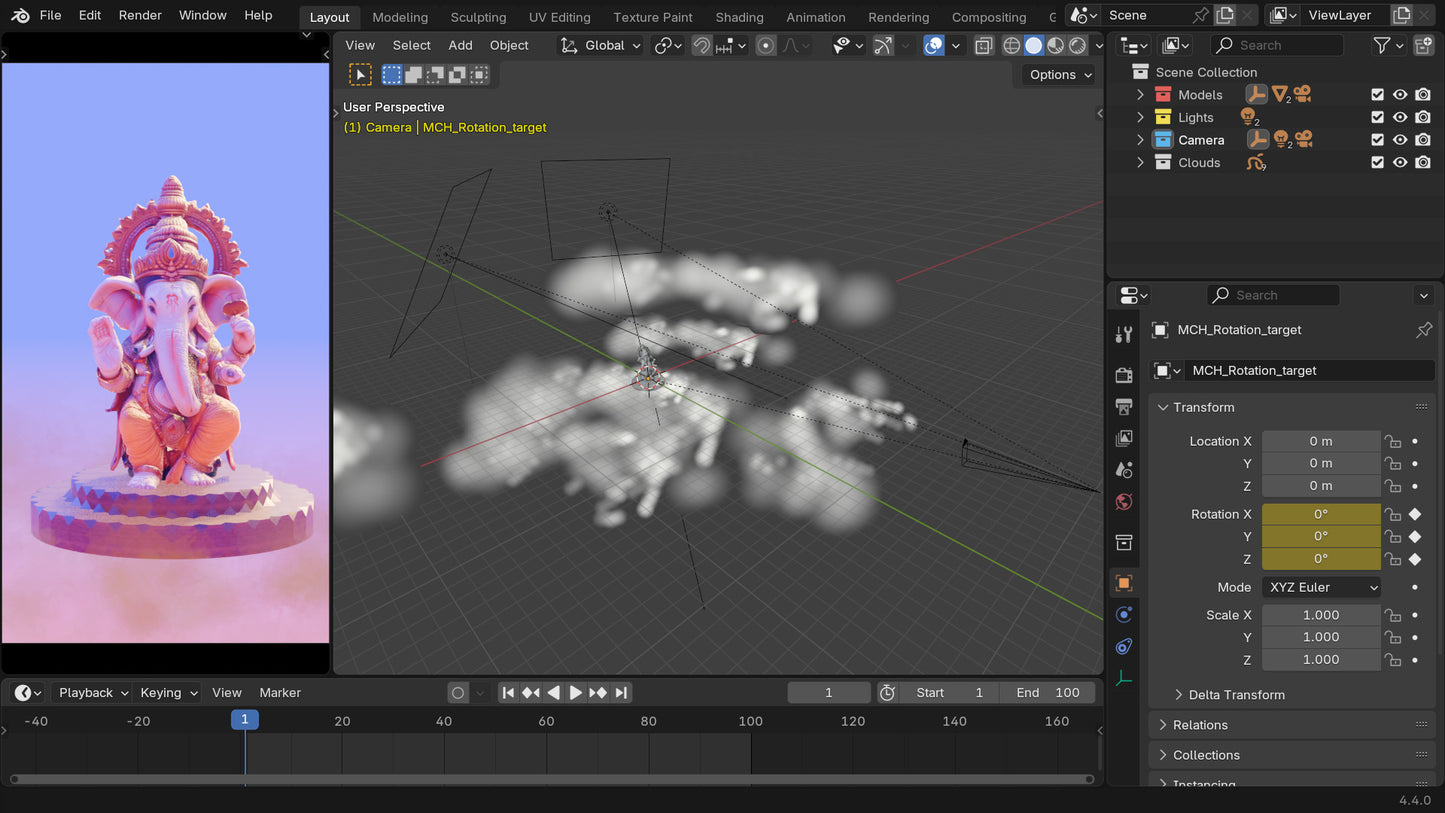Open the Tool properties tab
Image resolution: width=1445 pixels, height=813 pixels.
coord(1124,335)
